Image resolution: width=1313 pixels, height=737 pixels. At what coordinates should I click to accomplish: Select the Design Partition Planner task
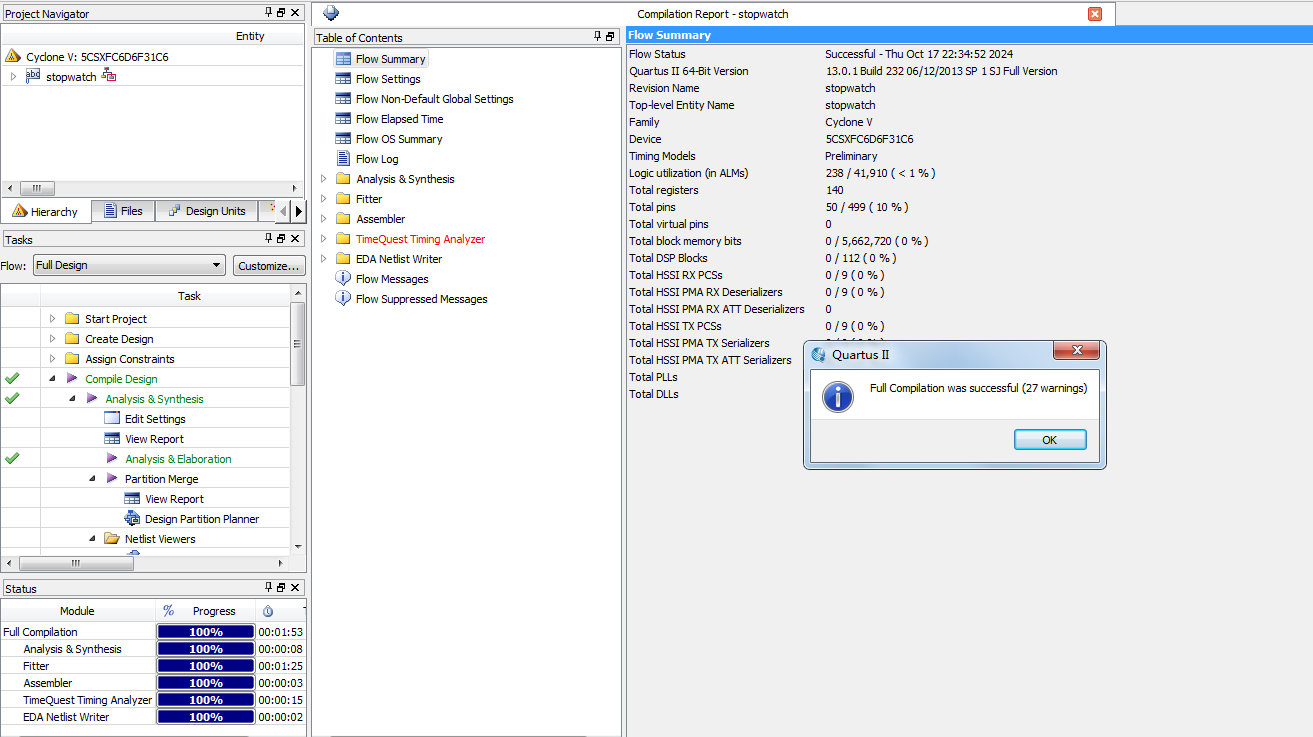[202, 519]
